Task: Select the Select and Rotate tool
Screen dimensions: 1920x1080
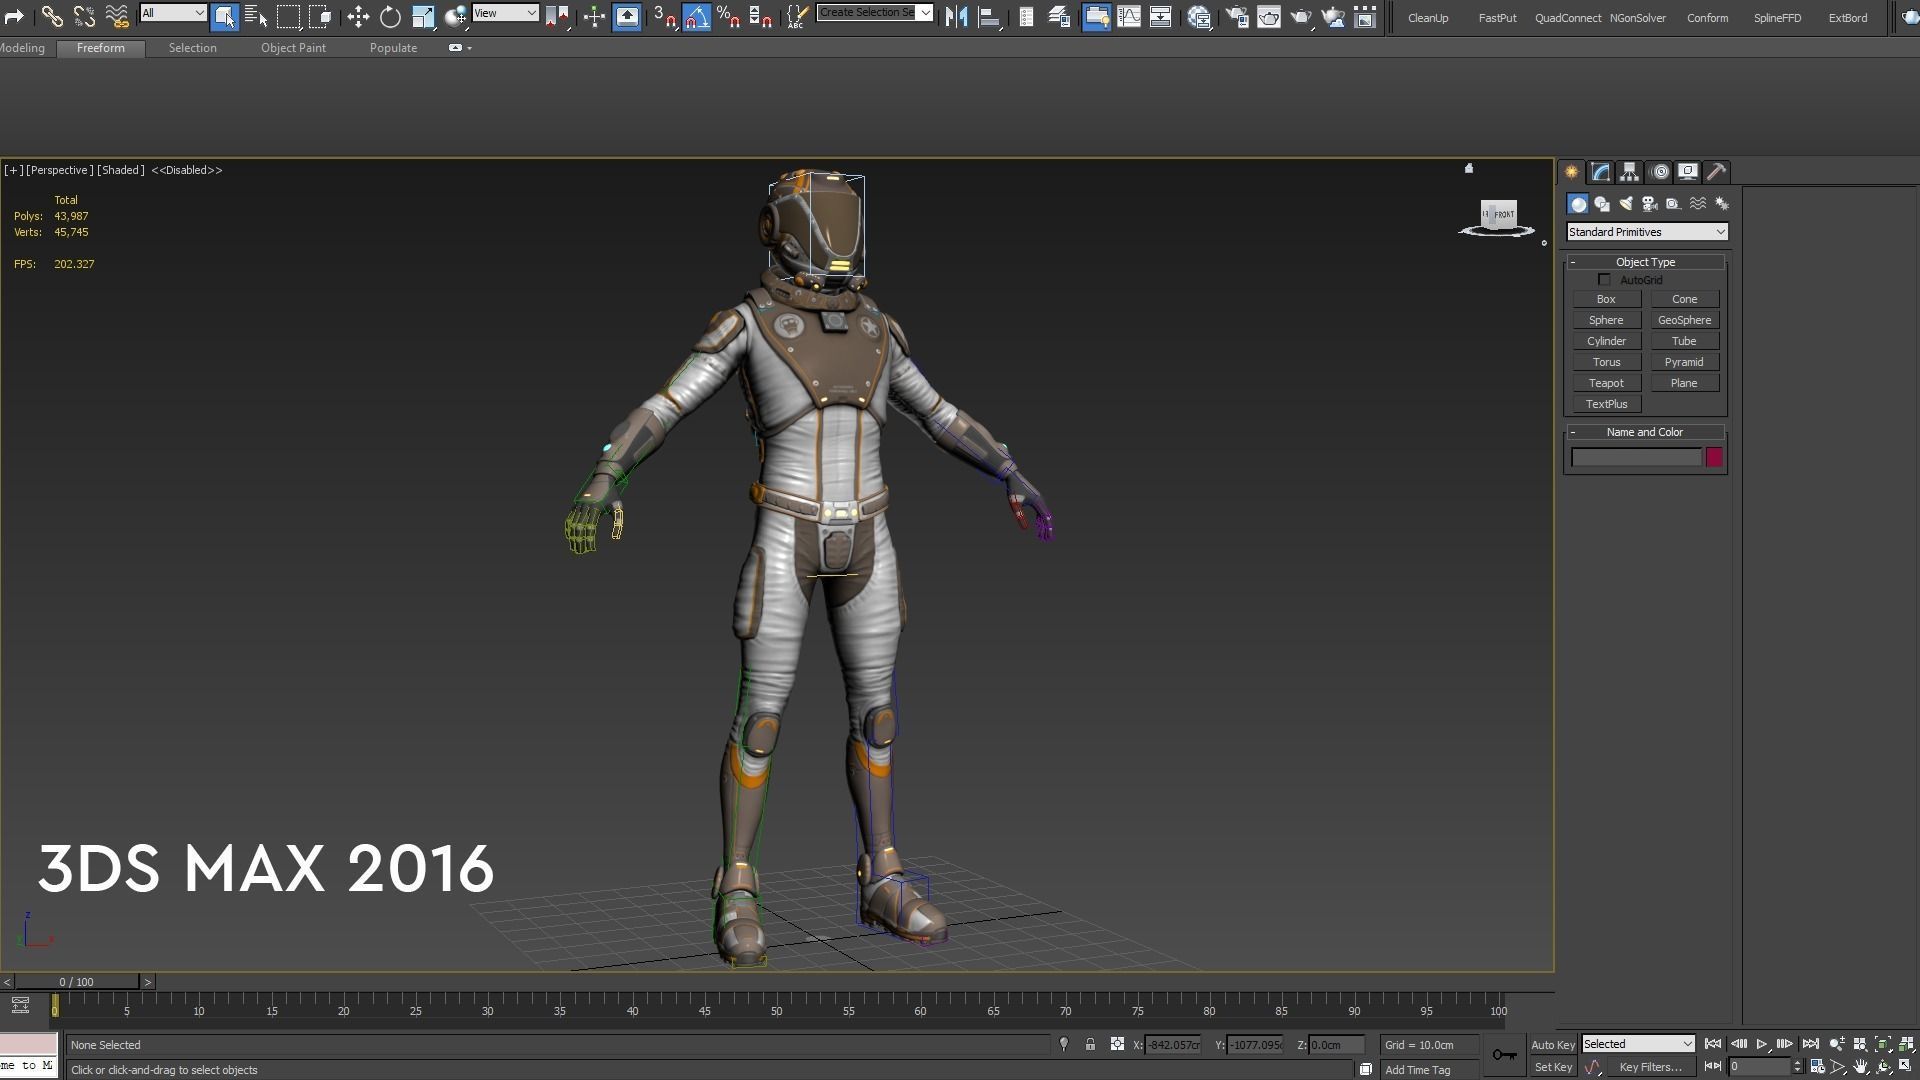Action: [x=390, y=16]
